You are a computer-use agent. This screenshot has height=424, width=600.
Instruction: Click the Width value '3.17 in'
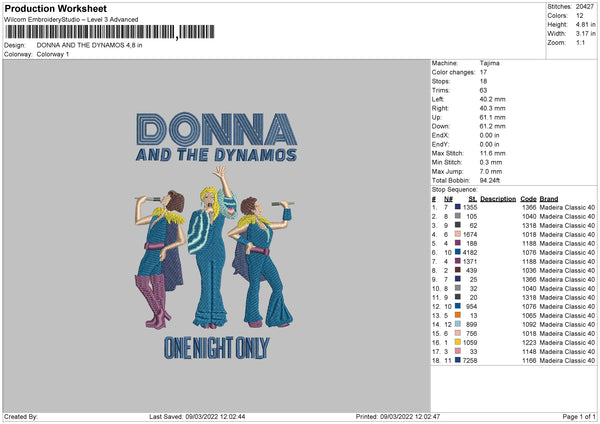click(585, 34)
